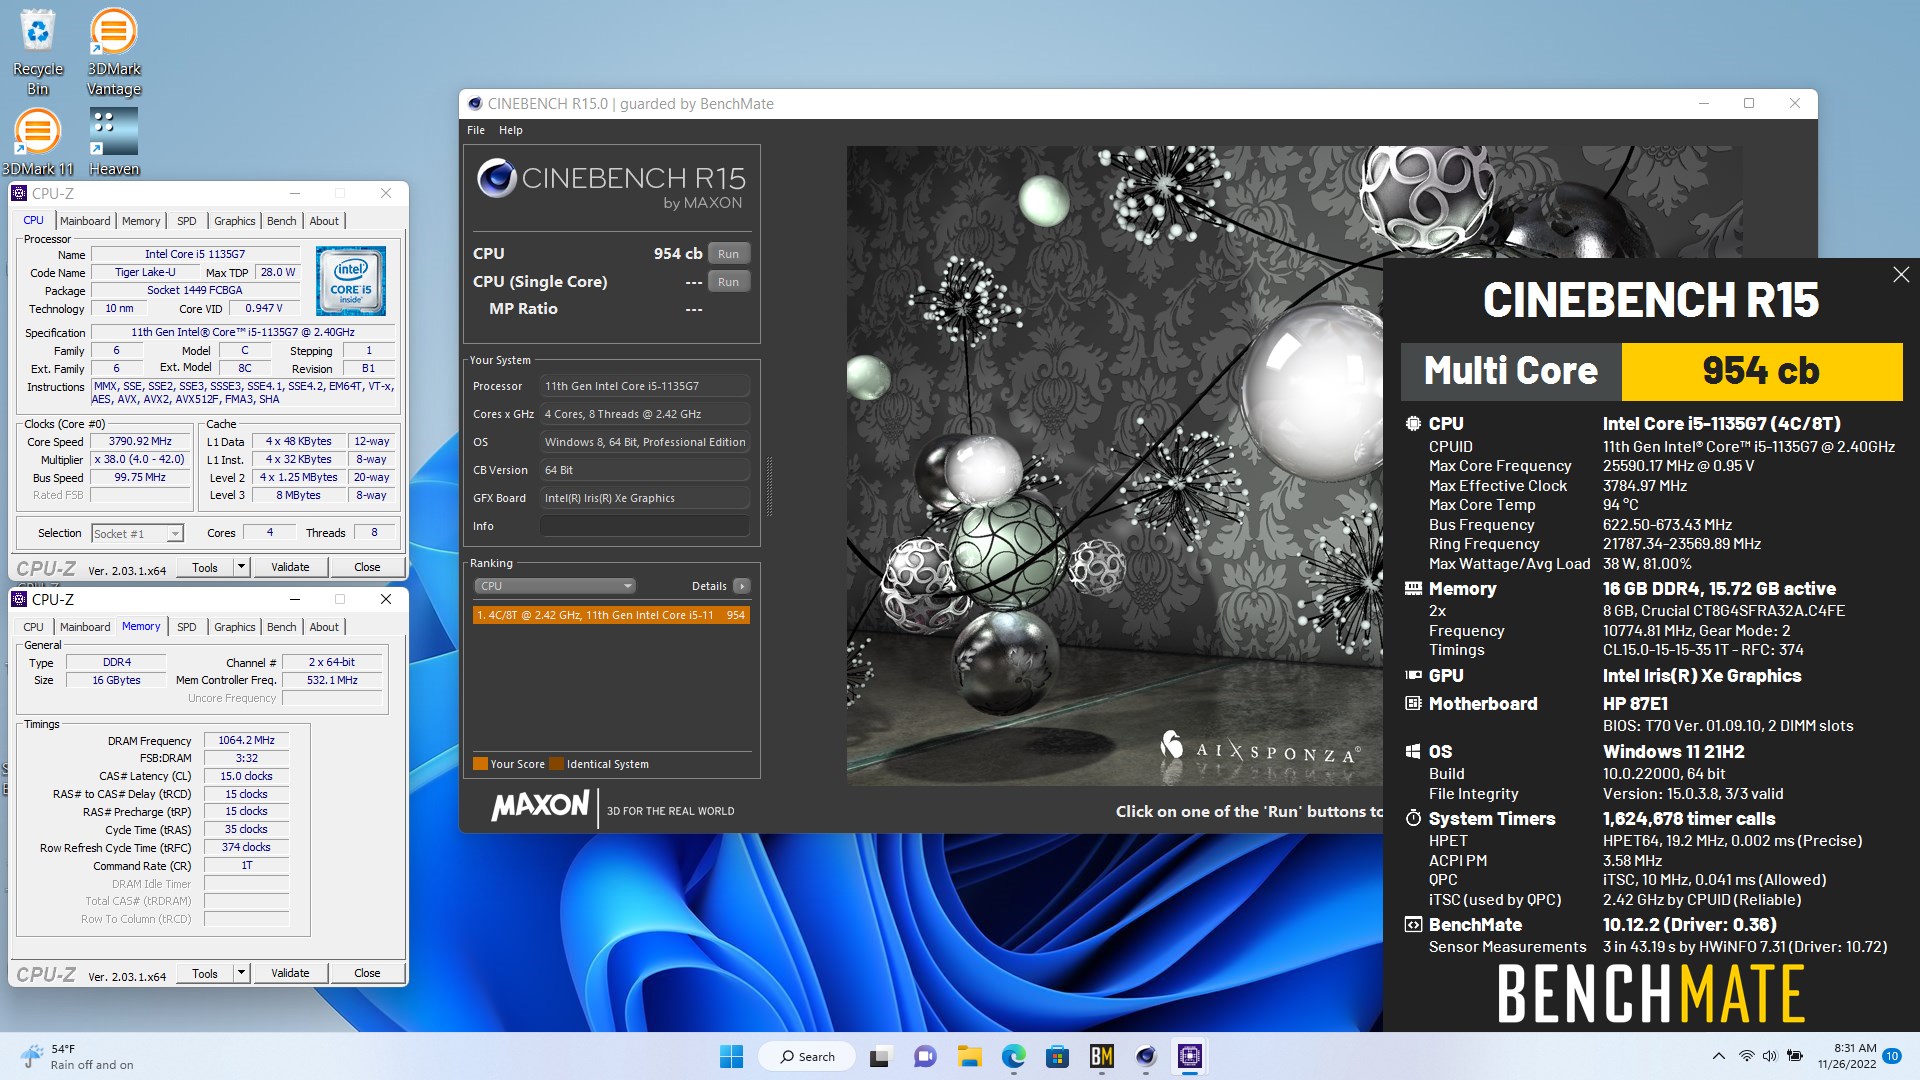Click the Info field in Your System
The width and height of the screenshot is (1920, 1080).
point(645,526)
